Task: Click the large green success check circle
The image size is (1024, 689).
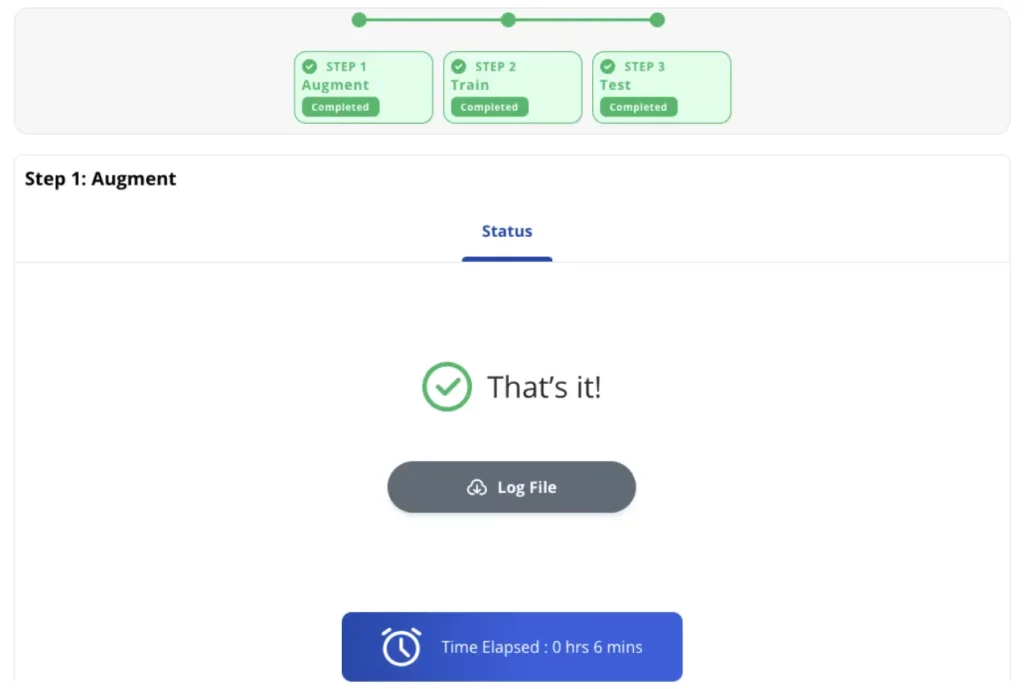Action: (x=447, y=387)
